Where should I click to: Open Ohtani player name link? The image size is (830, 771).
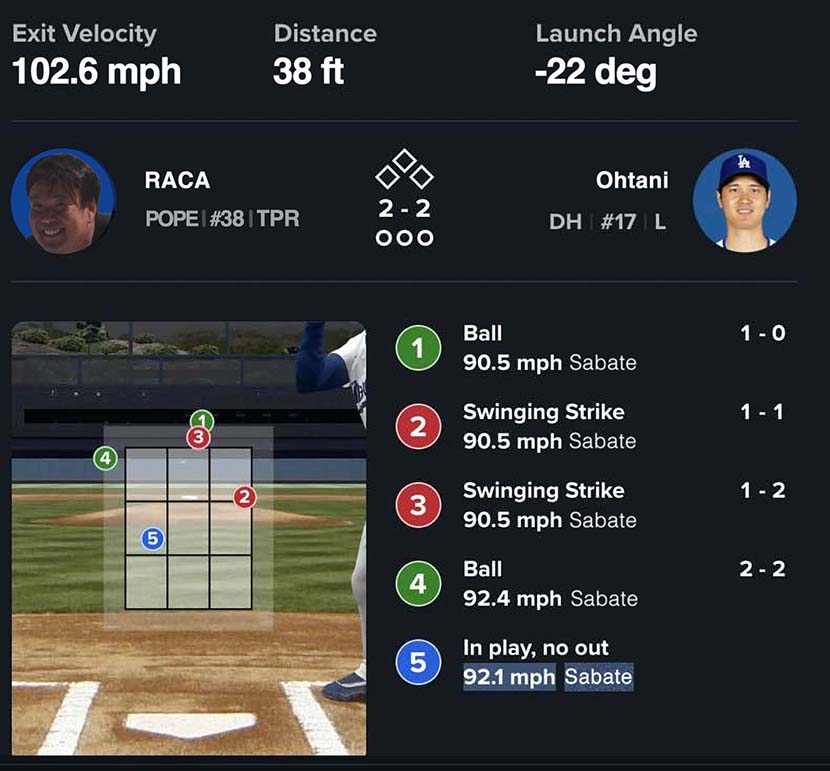632,180
